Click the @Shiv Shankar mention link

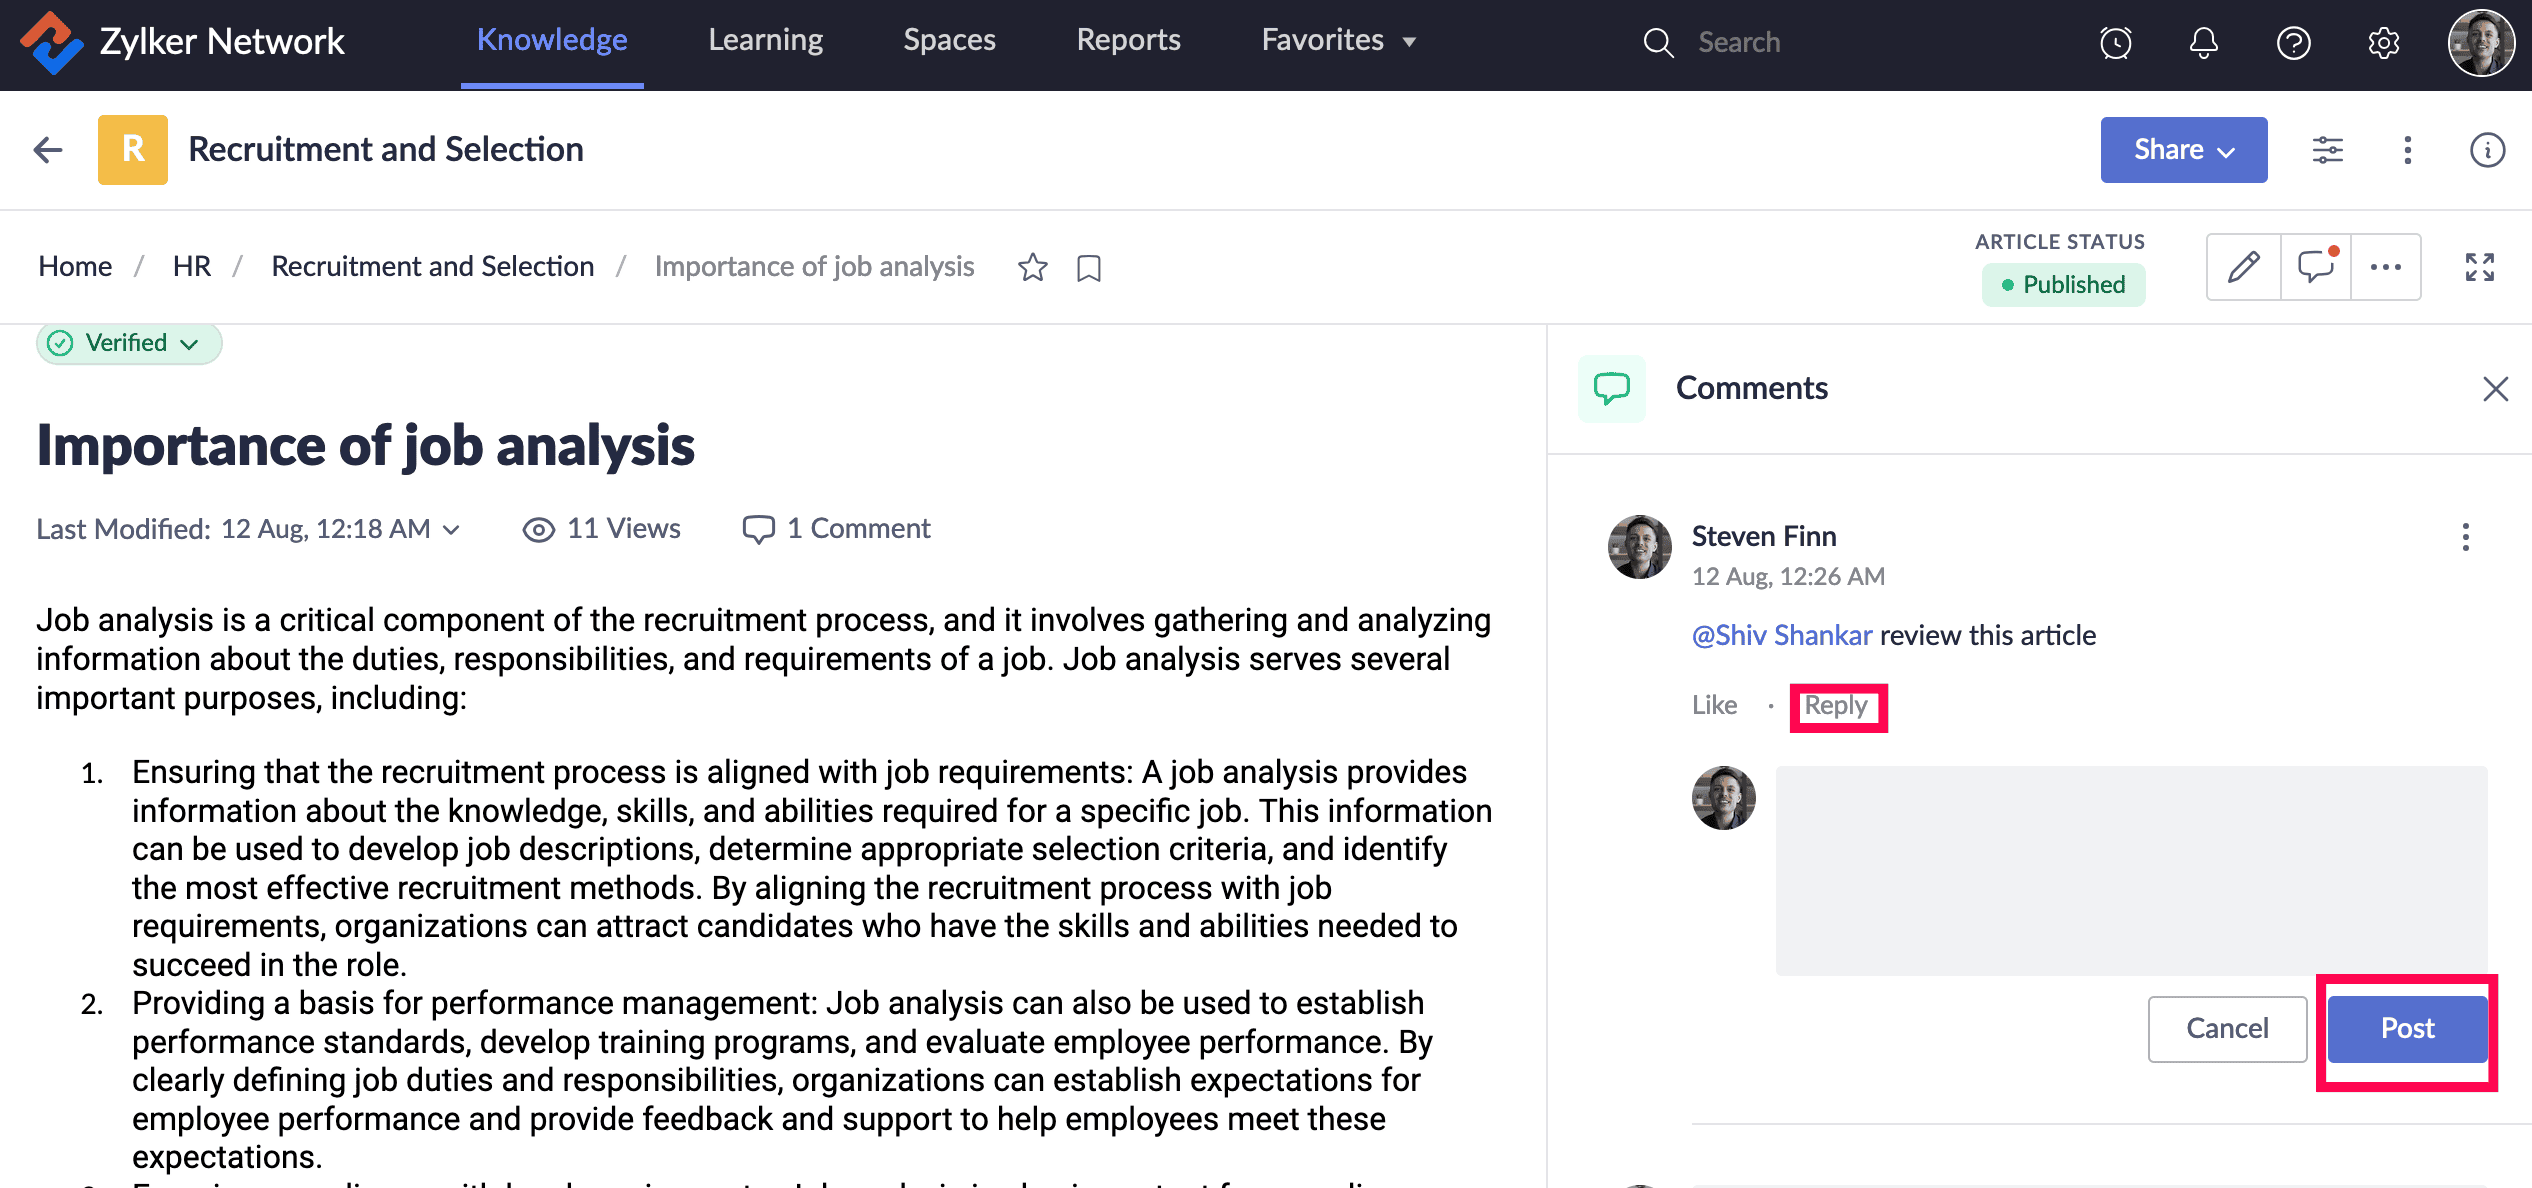pos(1781,635)
